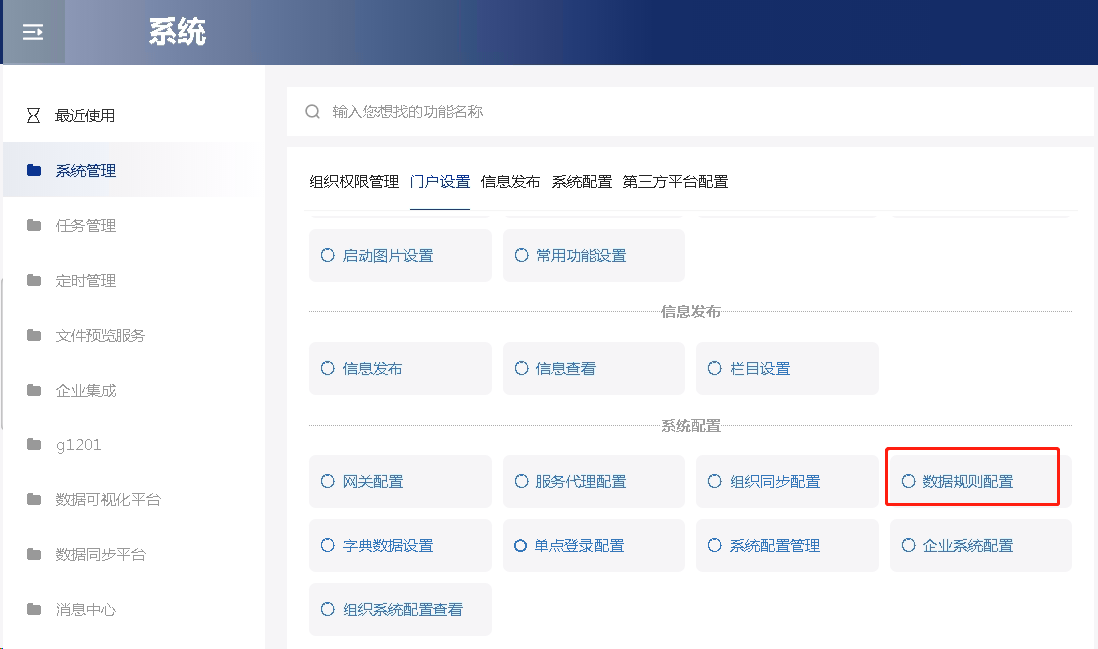Click circle icon on 组织同步配置 card
This screenshot has width=1098, height=649.
(x=714, y=481)
